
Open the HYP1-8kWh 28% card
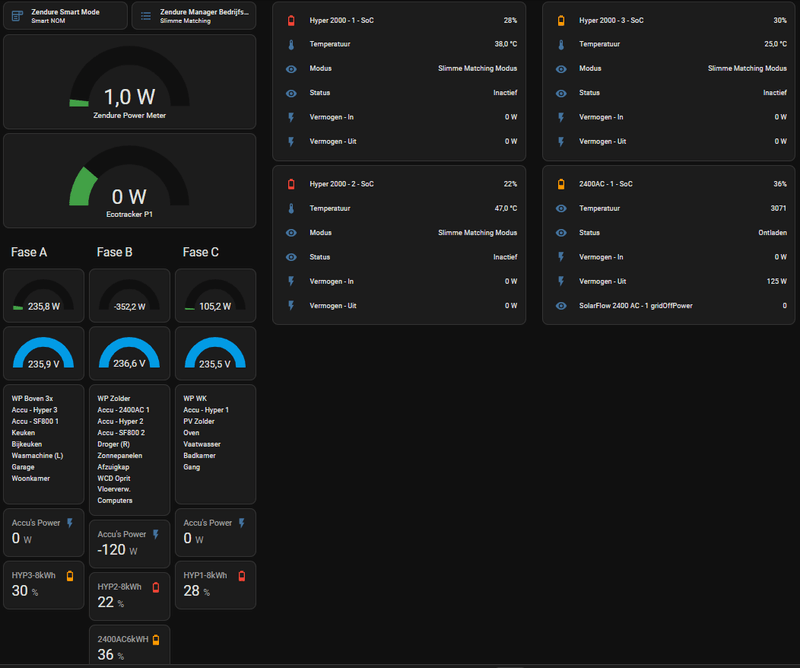click(x=215, y=585)
